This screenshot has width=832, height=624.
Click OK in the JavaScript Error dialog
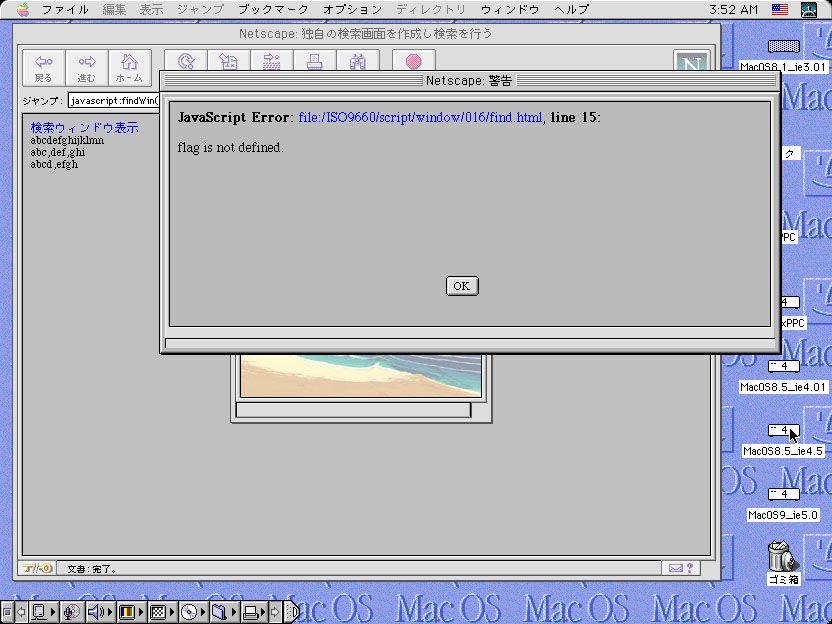pos(462,286)
